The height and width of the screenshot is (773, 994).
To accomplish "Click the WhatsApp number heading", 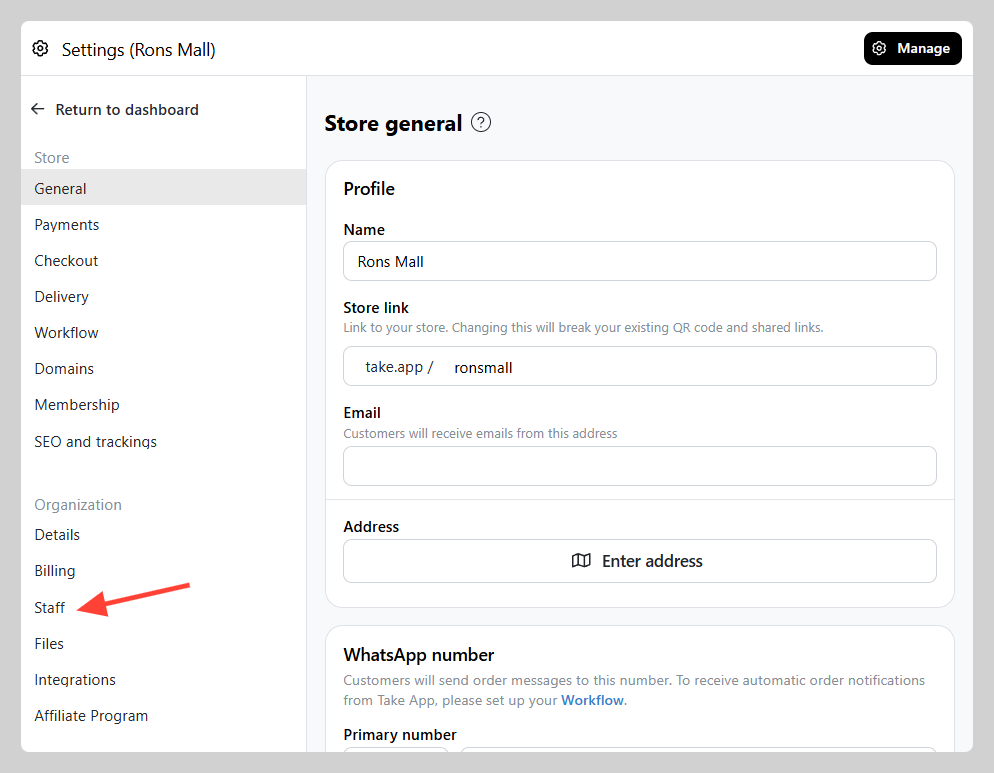I will [418, 655].
